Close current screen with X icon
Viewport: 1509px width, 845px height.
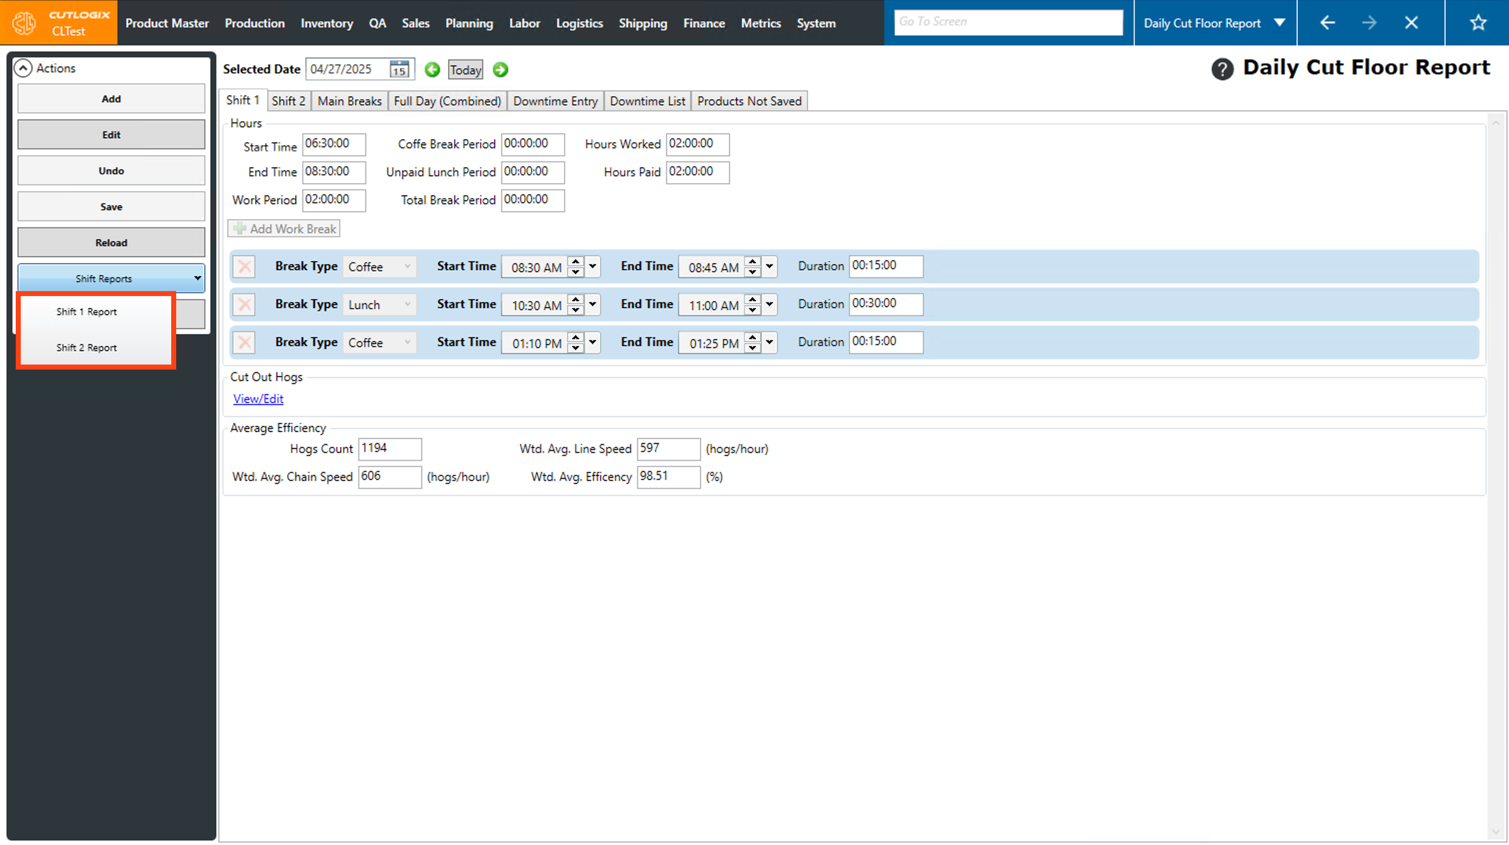pyautogui.click(x=1411, y=23)
